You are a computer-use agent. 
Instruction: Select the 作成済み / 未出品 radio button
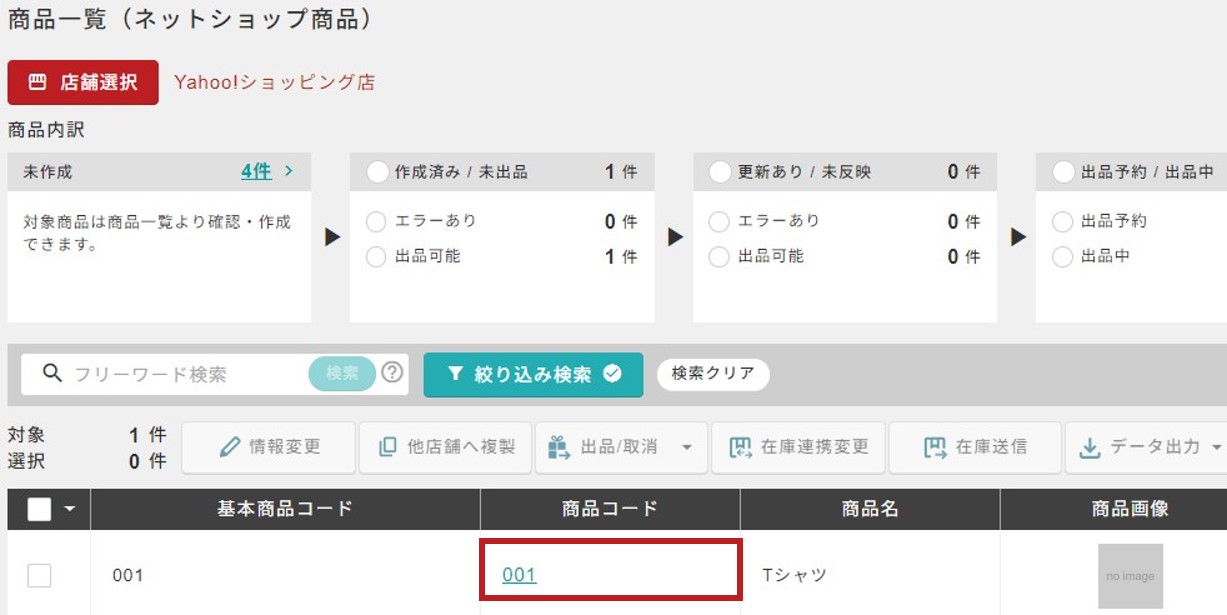tap(377, 172)
